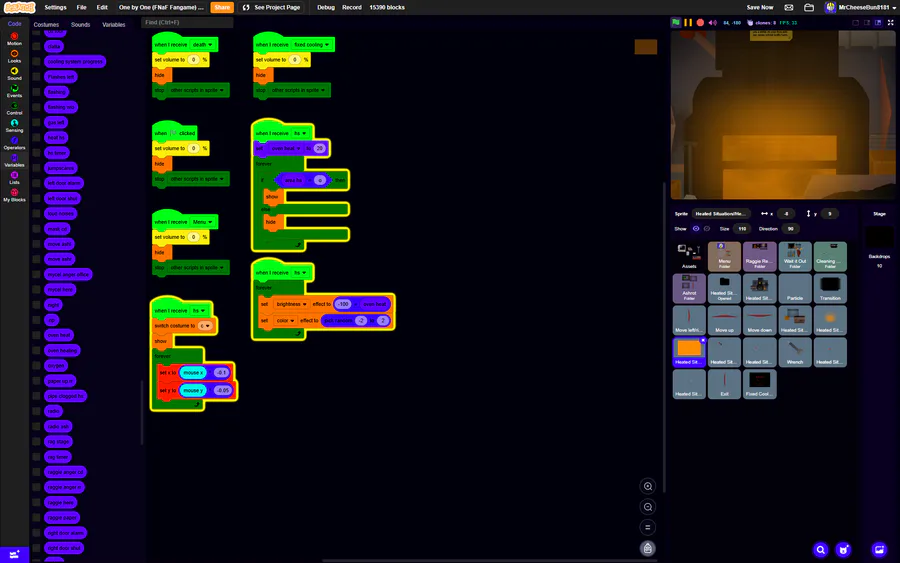The height and width of the screenshot is (563, 900).
Task: Open 'oven heat' variable dropdown in set block
Action: point(285,149)
